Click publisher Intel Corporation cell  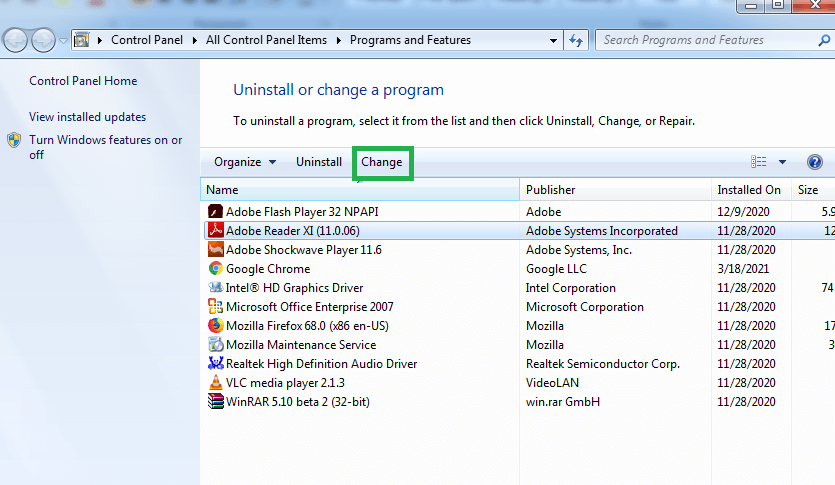click(x=570, y=287)
